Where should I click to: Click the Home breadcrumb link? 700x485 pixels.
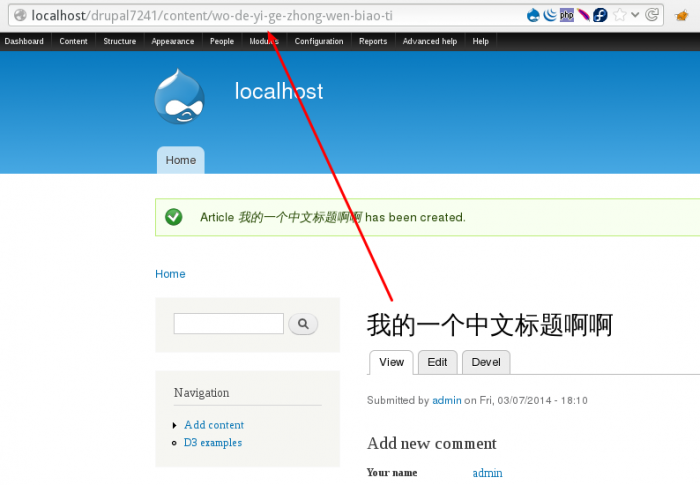click(x=170, y=274)
